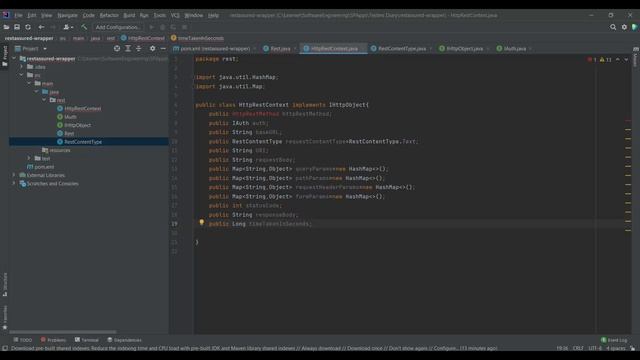Click the Save All toolbar icon
The image size is (640, 360).
click(17, 27)
